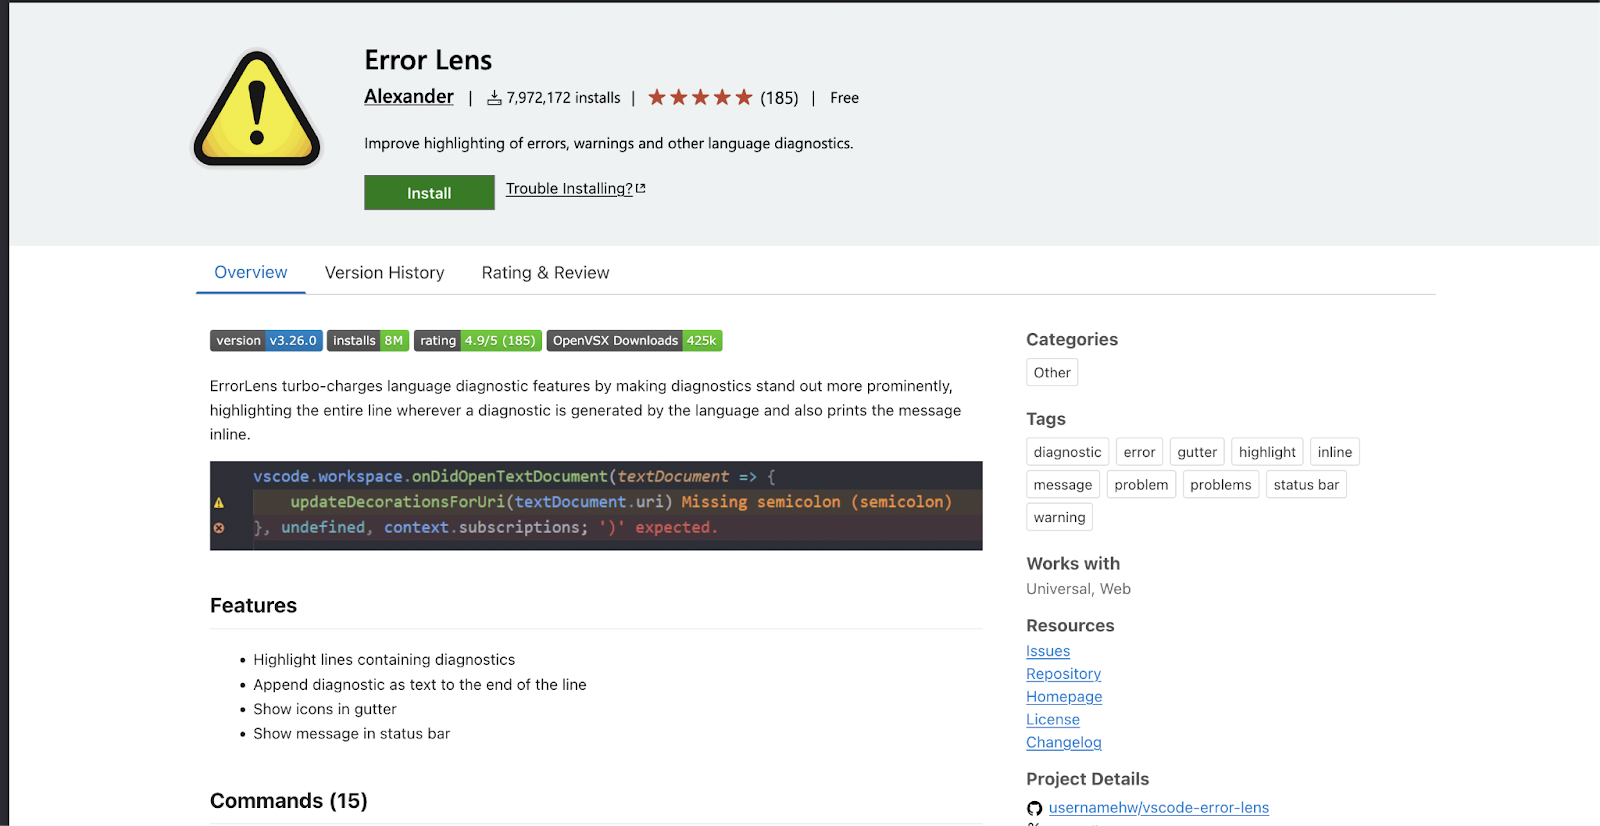Click the Error Lens title heading
The image size is (1600, 826).
428,60
